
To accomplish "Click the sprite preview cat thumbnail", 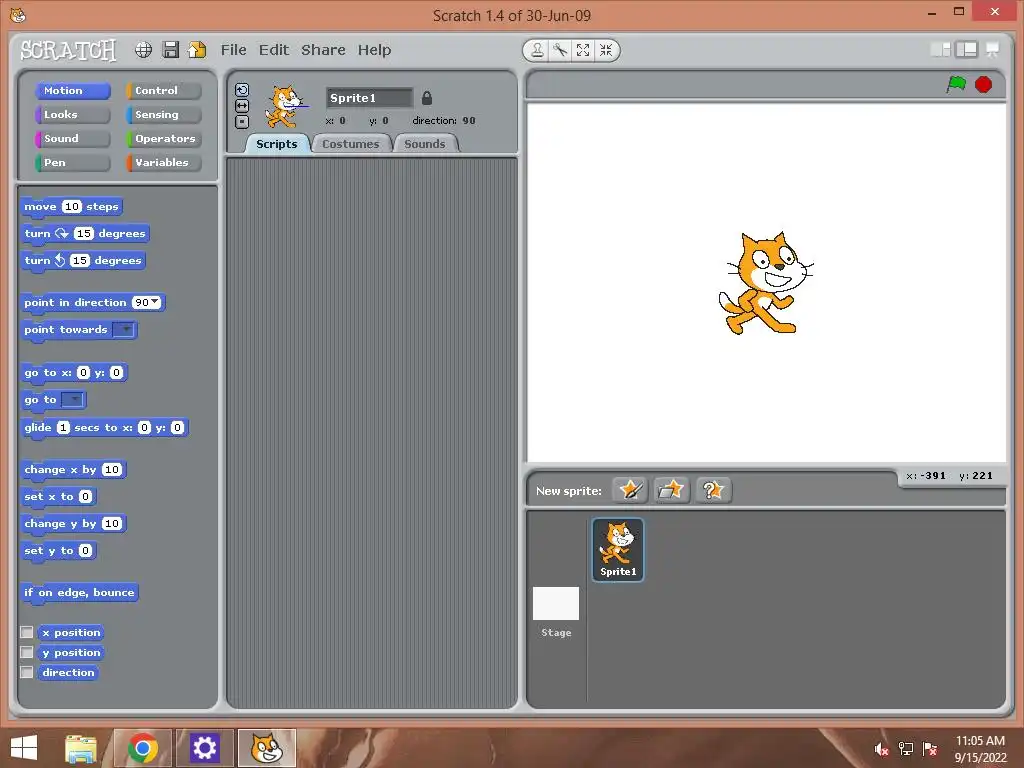I will coord(285,107).
